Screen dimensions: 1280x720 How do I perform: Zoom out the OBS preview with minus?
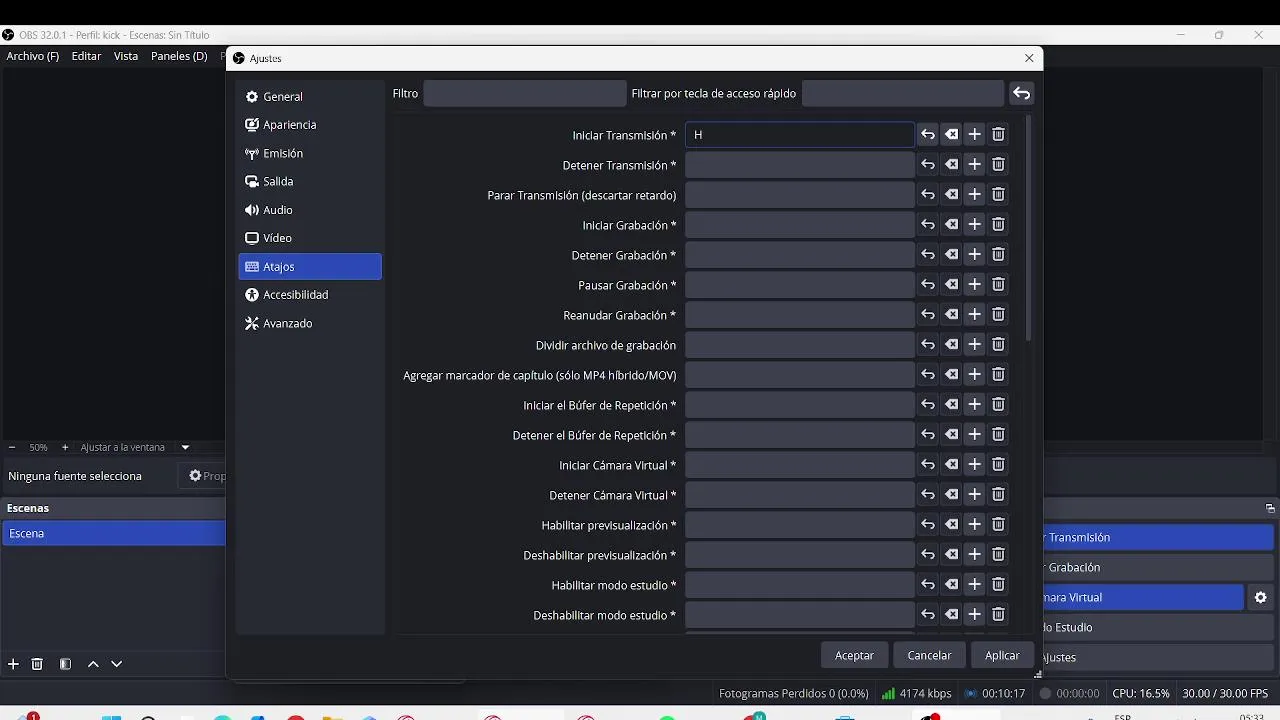[x=12, y=447]
